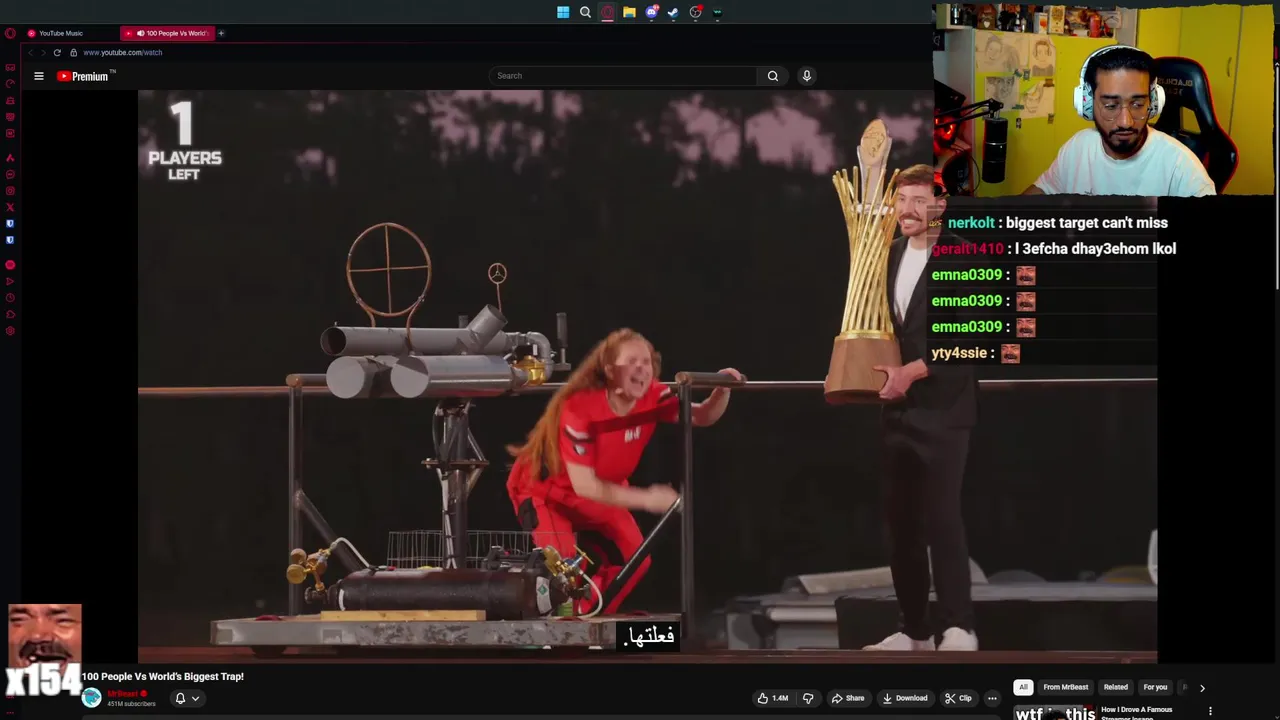Image resolution: width=1280 pixels, height=720 pixels.
Task: Select the From MrBeast filter chip
Action: [1065, 687]
